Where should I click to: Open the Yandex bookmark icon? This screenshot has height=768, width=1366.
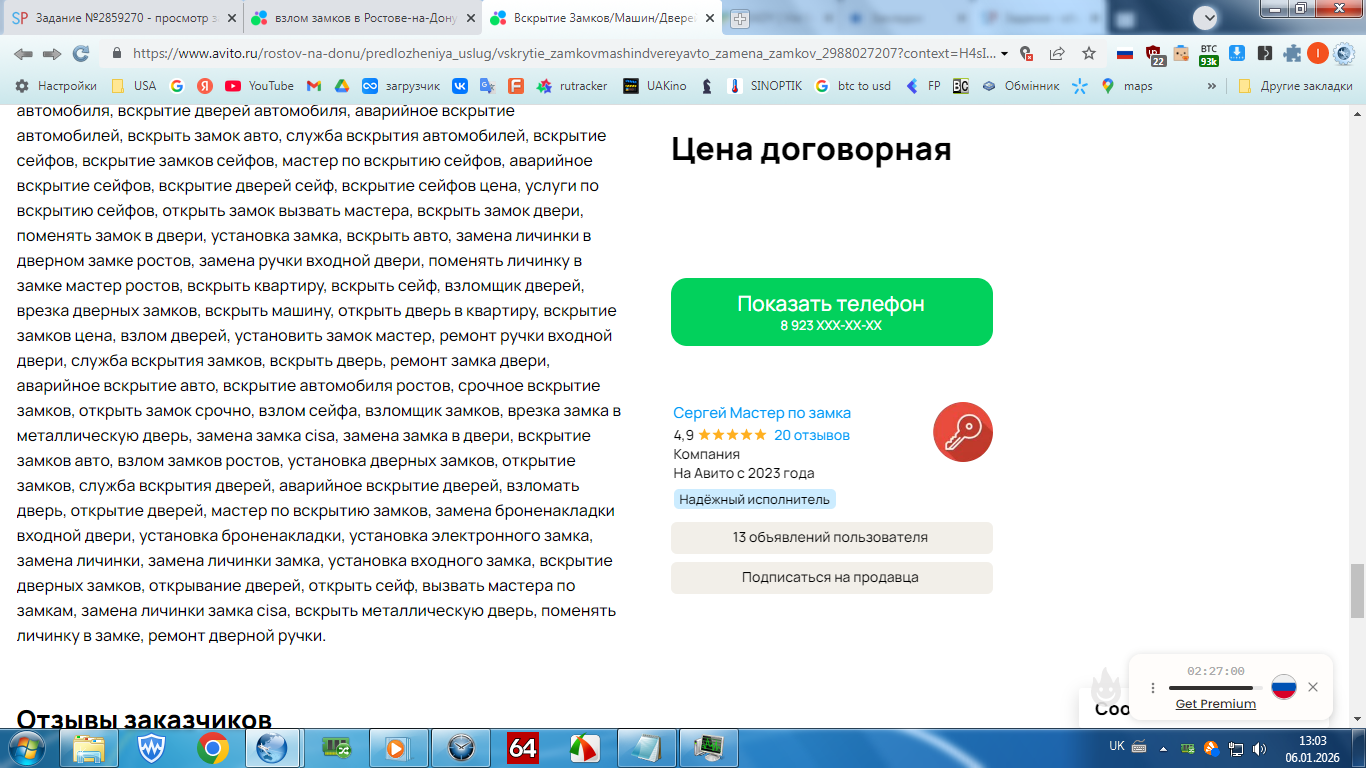[x=204, y=86]
